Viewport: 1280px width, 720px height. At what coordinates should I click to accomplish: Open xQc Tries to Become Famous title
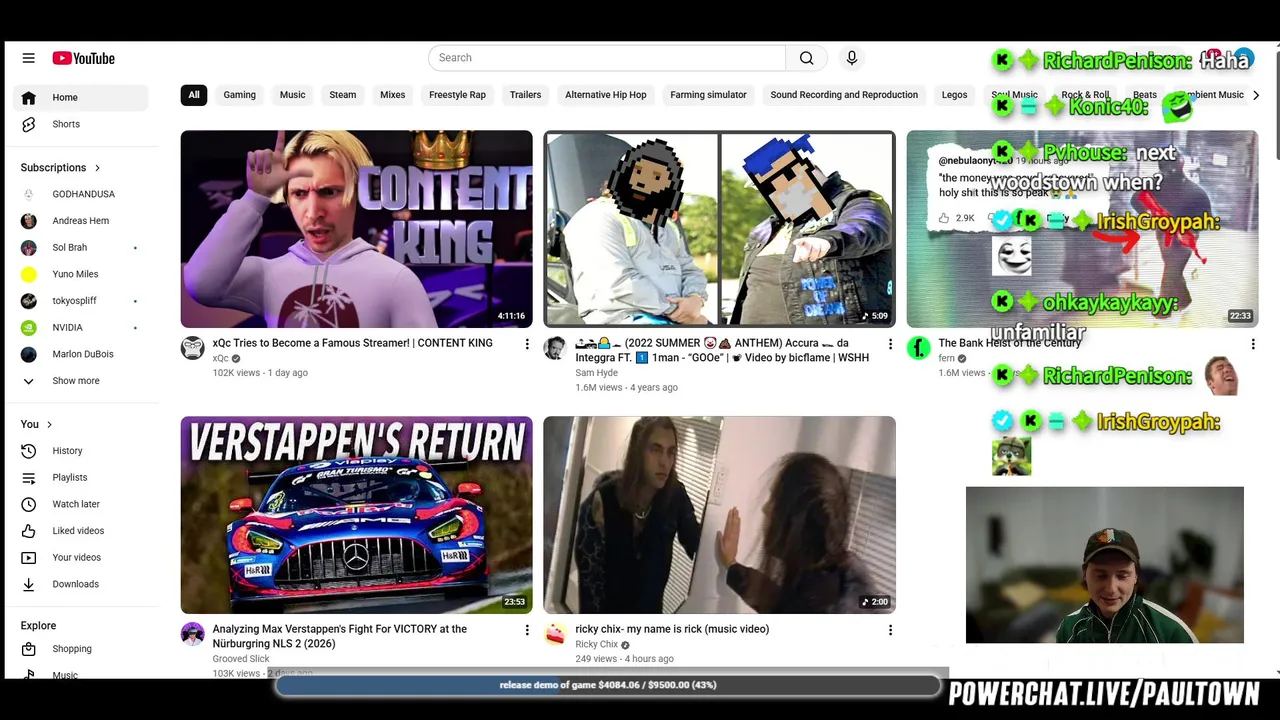click(x=353, y=343)
